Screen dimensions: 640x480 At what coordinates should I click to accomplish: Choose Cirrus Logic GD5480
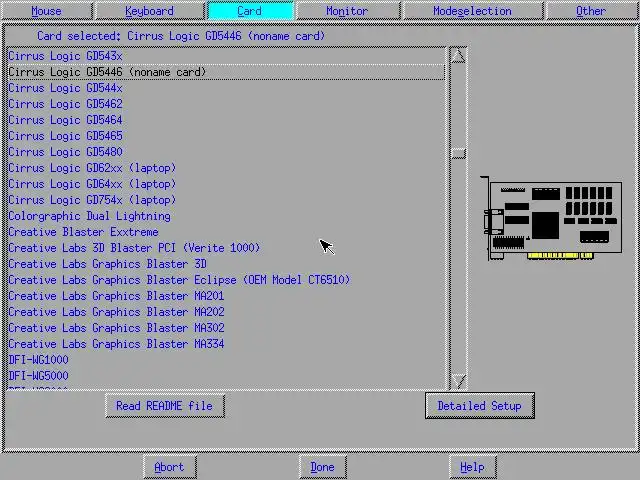click(x=227, y=152)
